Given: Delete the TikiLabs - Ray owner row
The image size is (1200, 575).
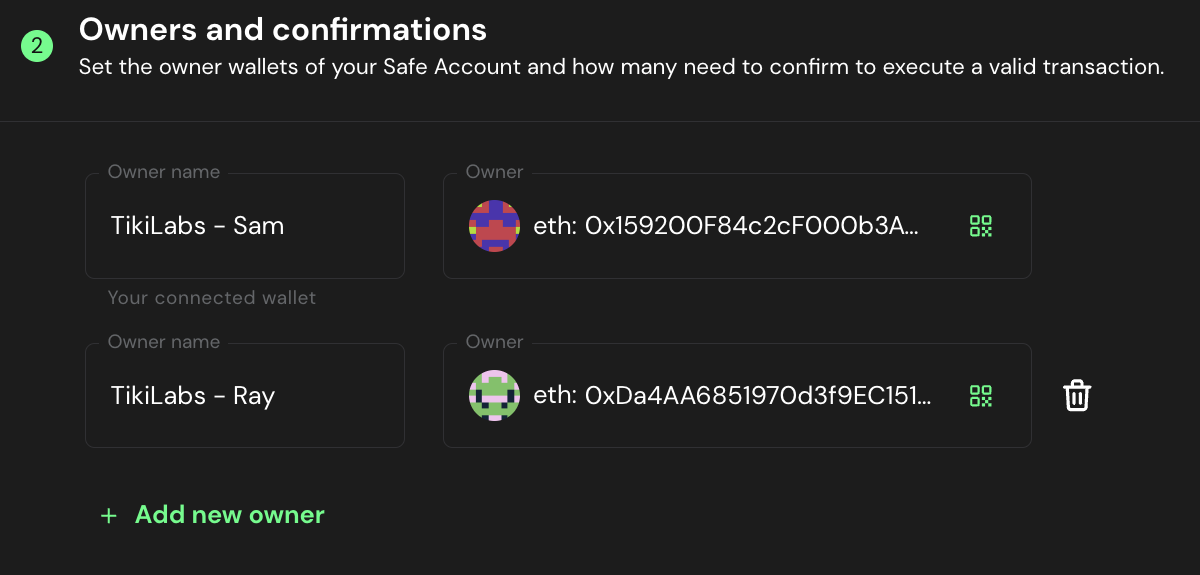Looking at the screenshot, I should click(x=1076, y=396).
